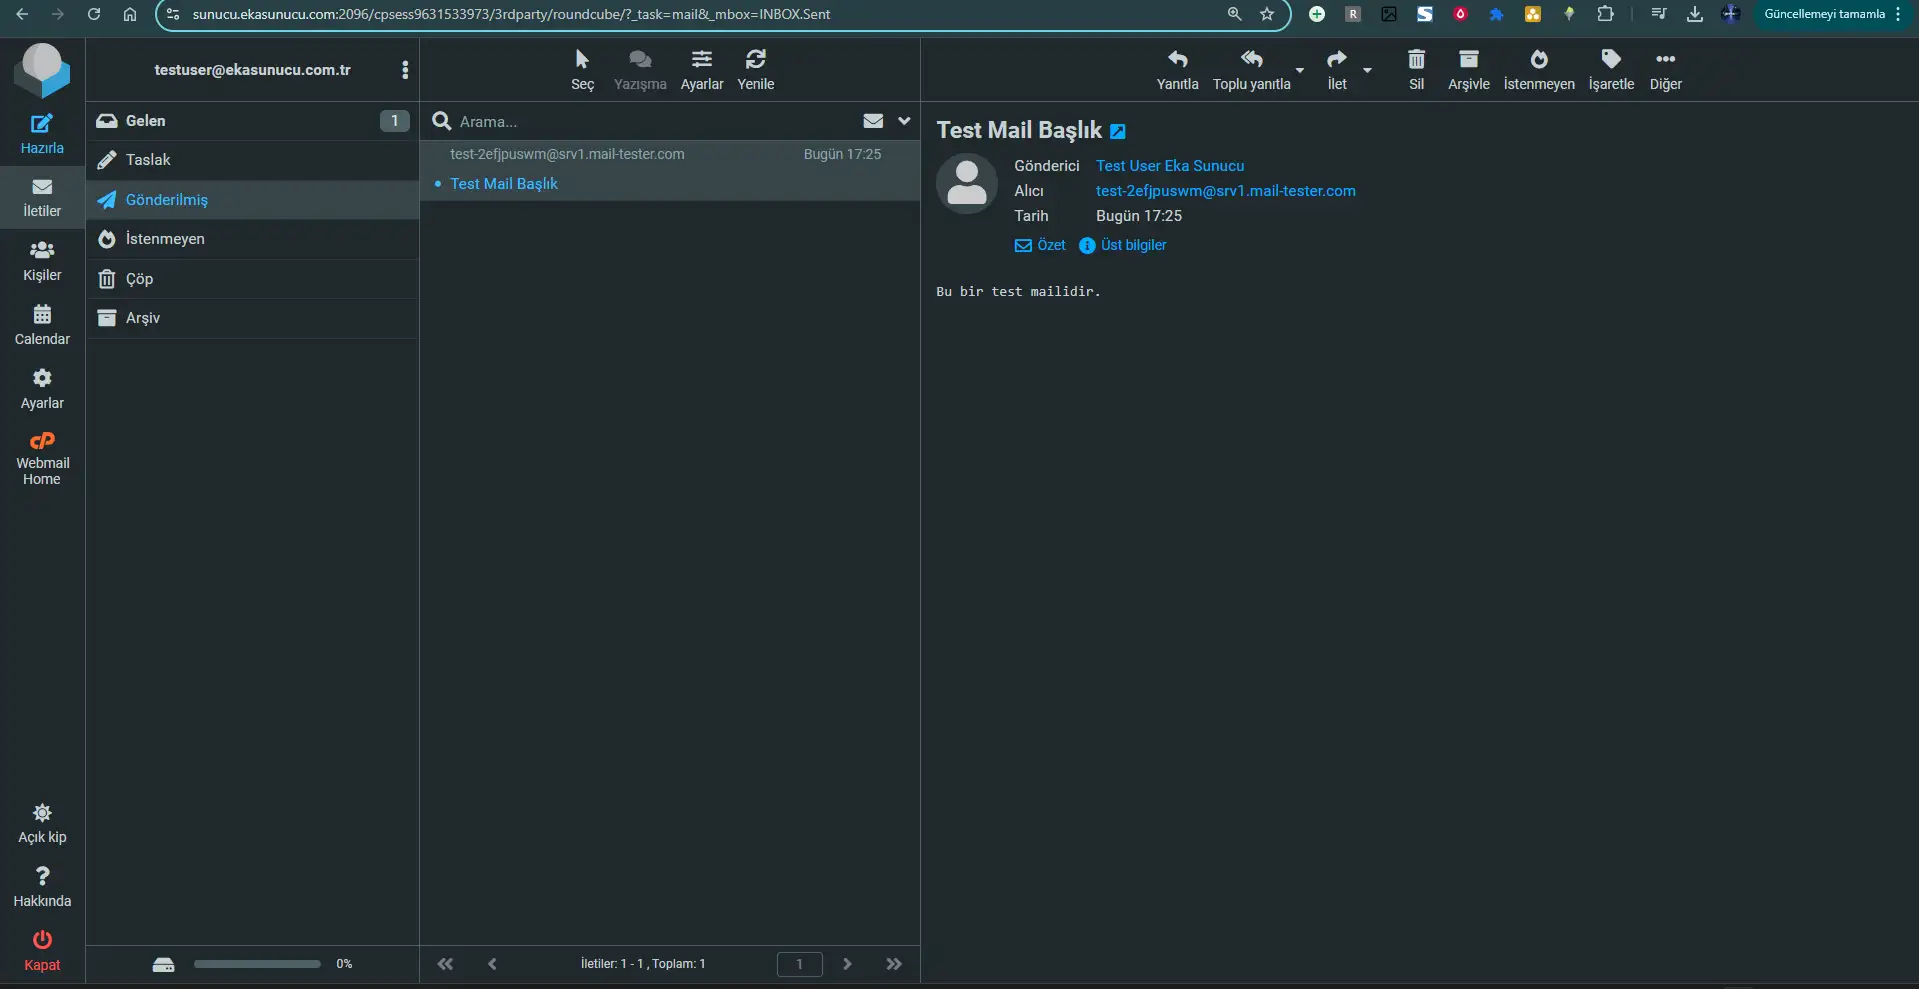
Task: Select the Test Mail Başlık message row
Action: (670, 170)
